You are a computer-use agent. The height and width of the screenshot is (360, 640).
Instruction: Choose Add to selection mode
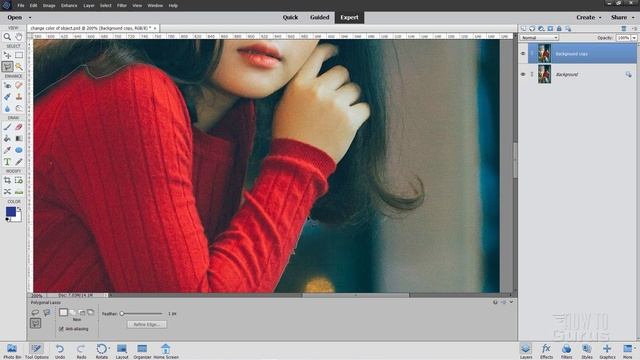73,312
